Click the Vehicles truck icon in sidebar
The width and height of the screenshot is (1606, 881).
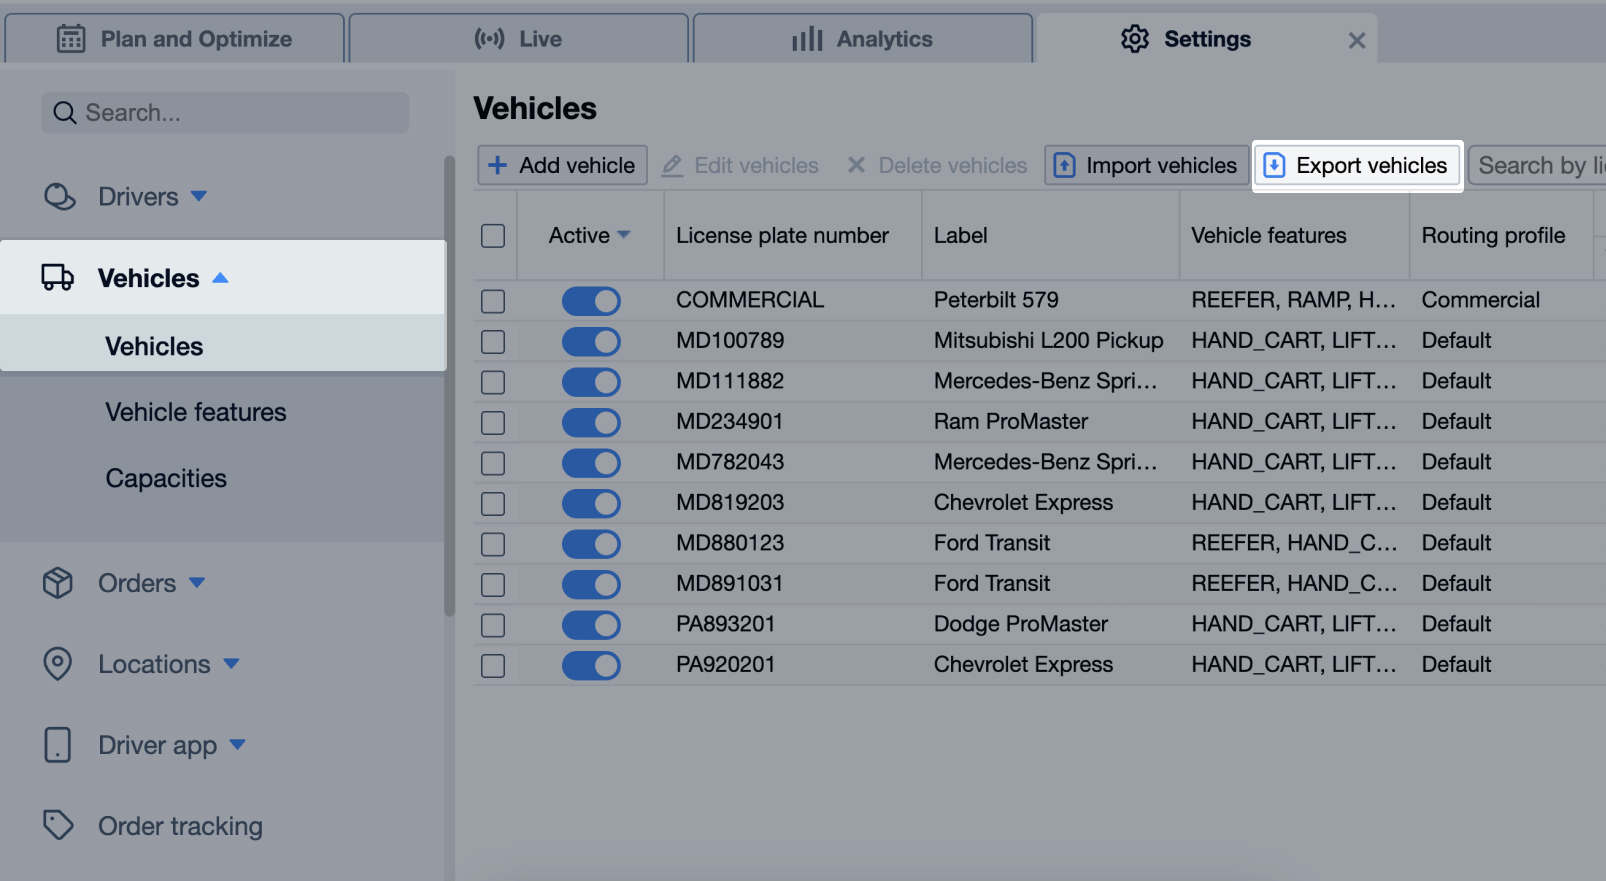pyautogui.click(x=58, y=277)
